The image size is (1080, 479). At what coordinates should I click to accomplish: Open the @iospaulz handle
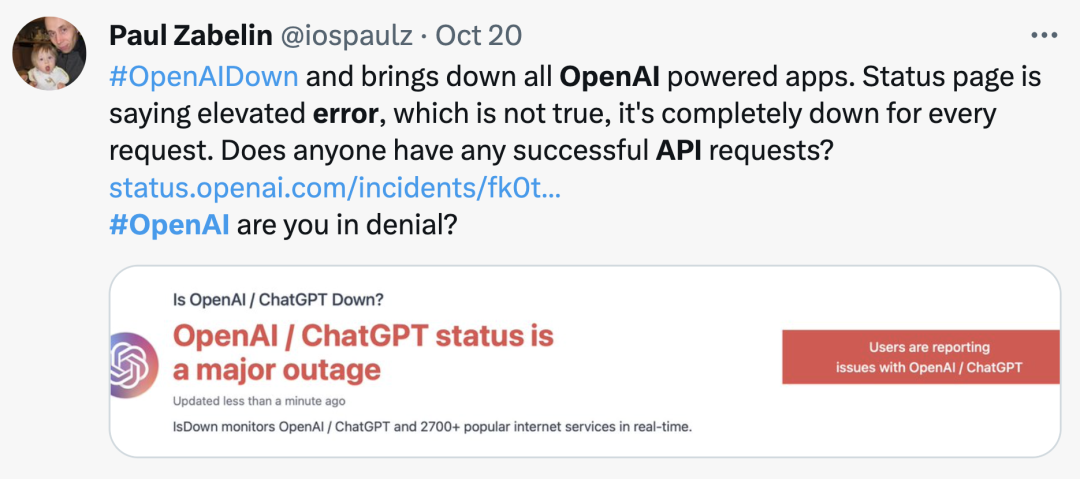(x=346, y=35)
